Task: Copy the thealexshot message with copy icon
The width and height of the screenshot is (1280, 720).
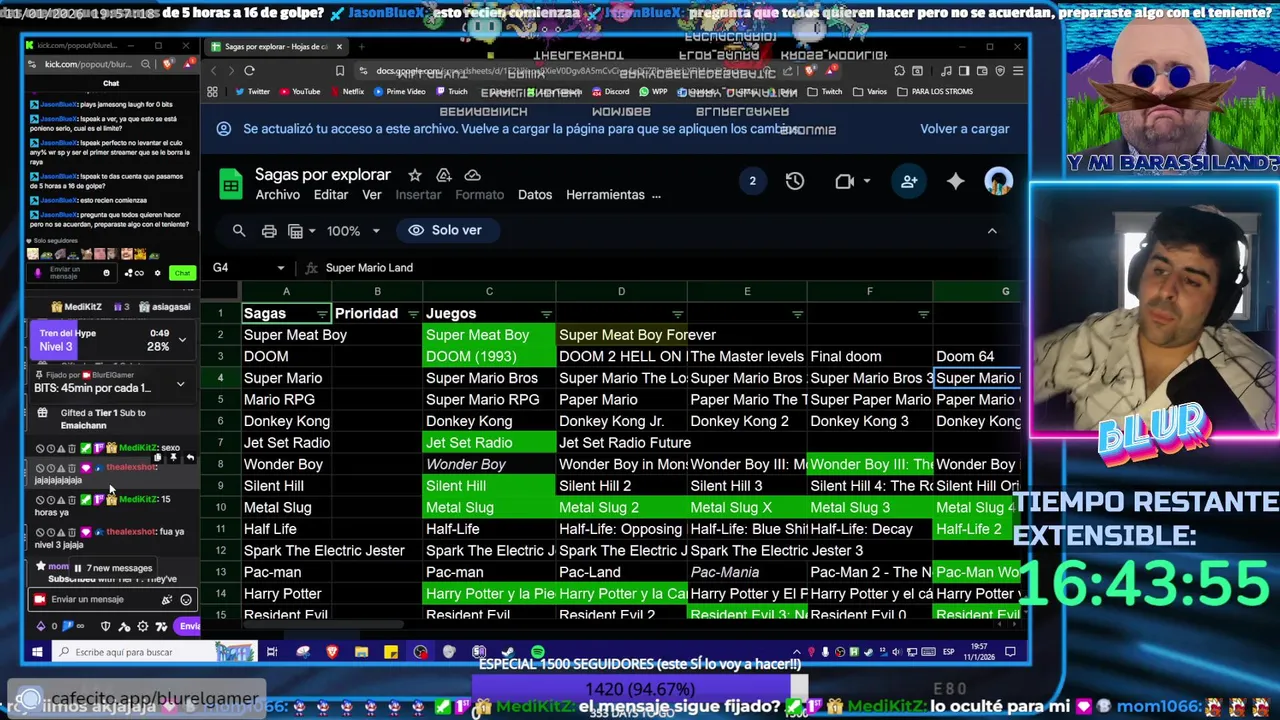Action: [157, 457]
